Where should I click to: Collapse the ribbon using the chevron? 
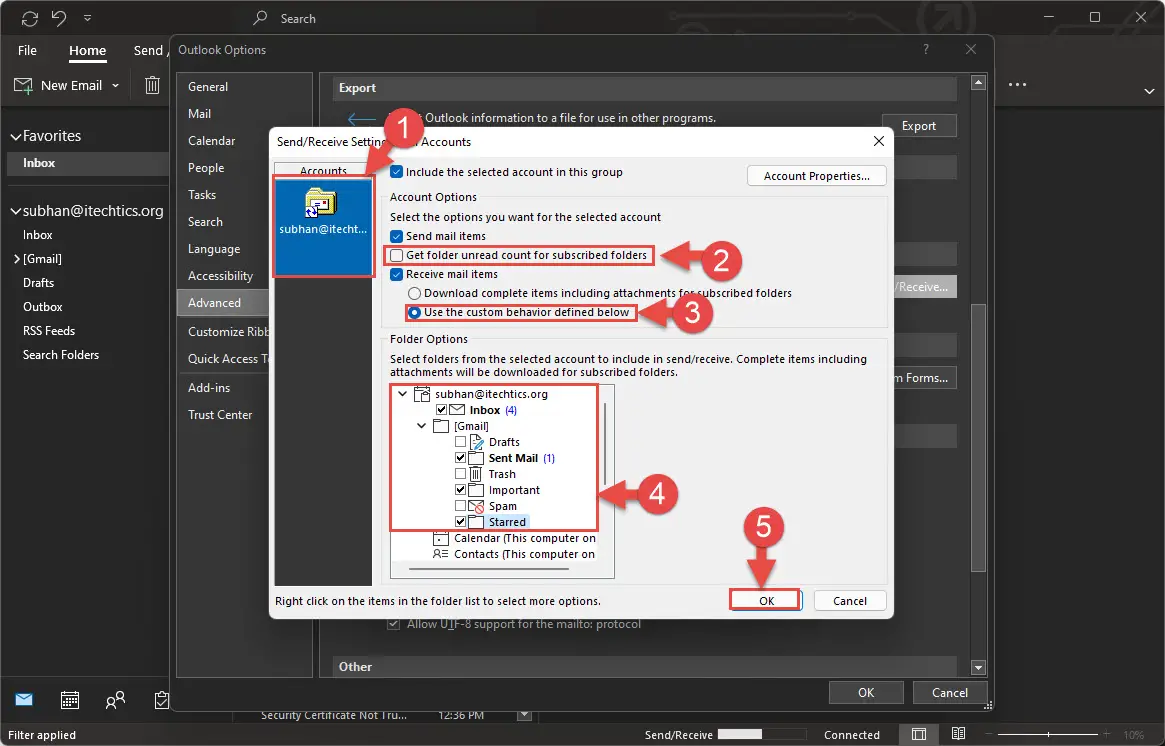1149,91
